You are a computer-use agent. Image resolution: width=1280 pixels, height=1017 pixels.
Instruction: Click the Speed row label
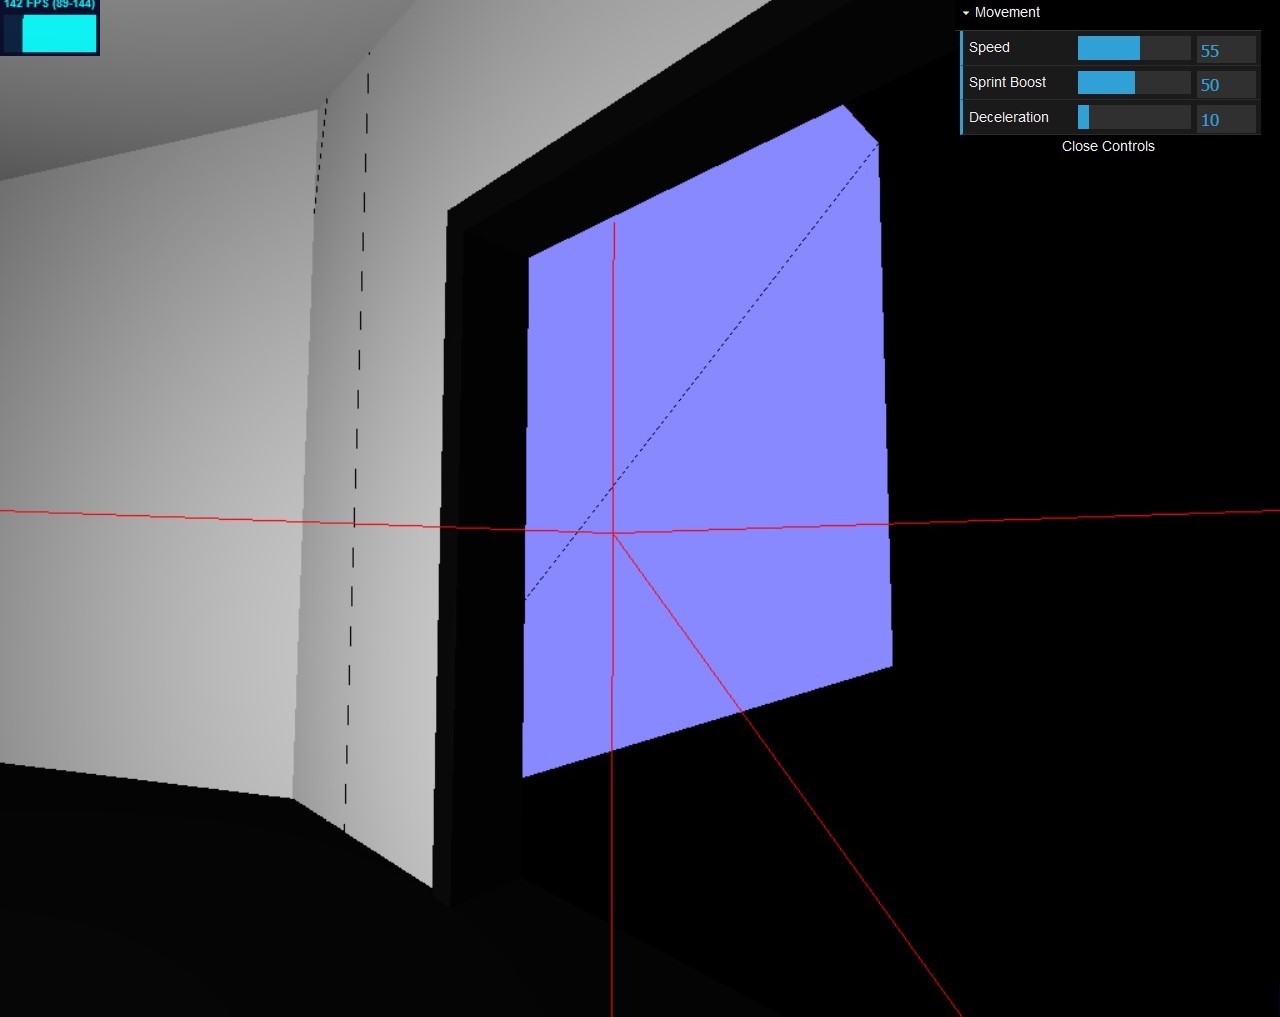[x=988, y=47]
